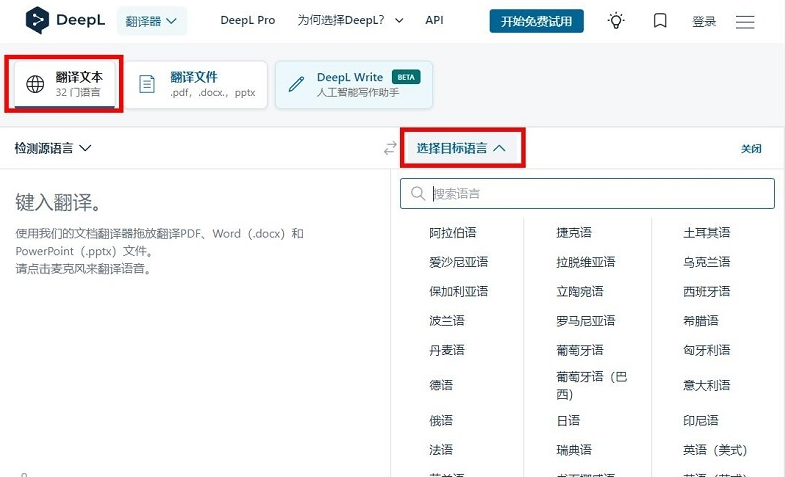Select 爱沙尼亚语 language
Viewport: 785px width, 477px height.
point(458,262)
